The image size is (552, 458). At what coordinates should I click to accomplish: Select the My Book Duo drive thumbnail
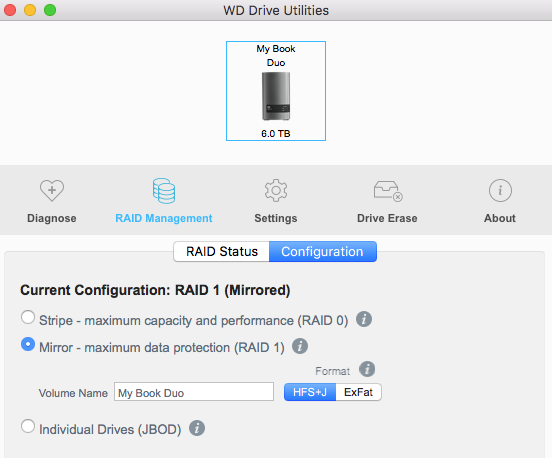[276, 91]
